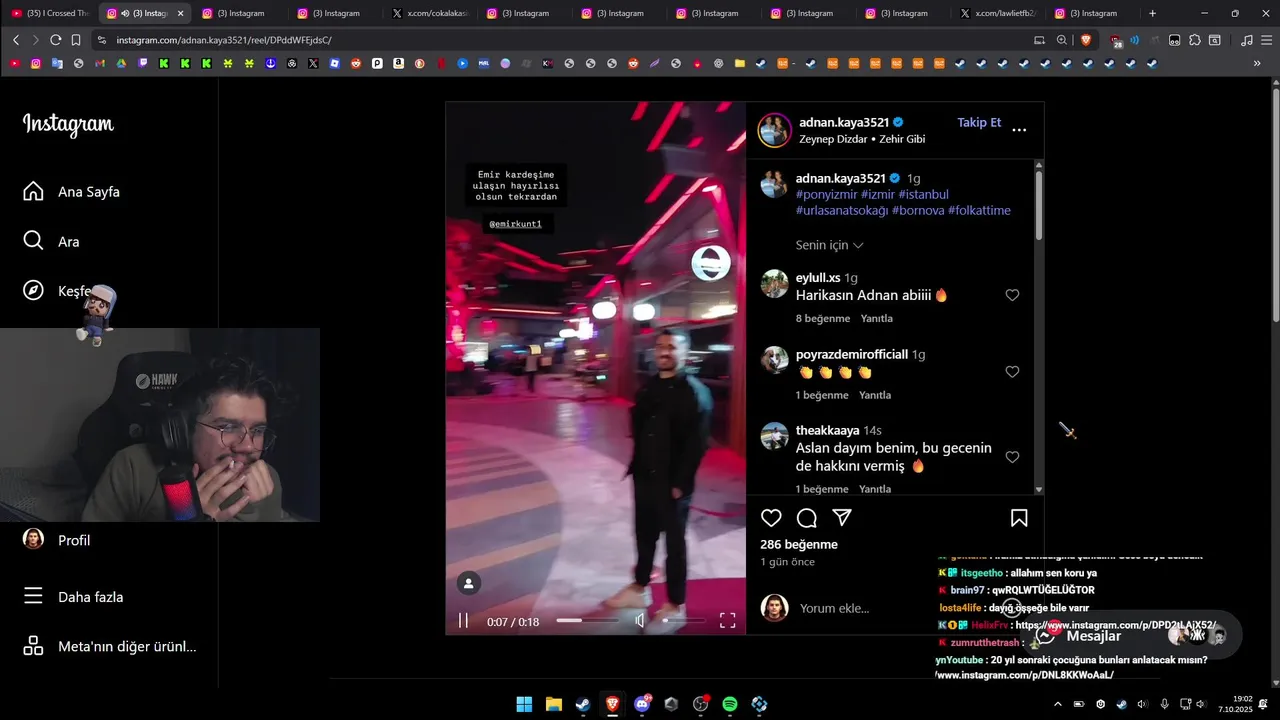Image resolution: width=1280 pixels, height=720 pixels.
Task: Switch to I Crossed The YouTube tab
Action: (50, 13)
